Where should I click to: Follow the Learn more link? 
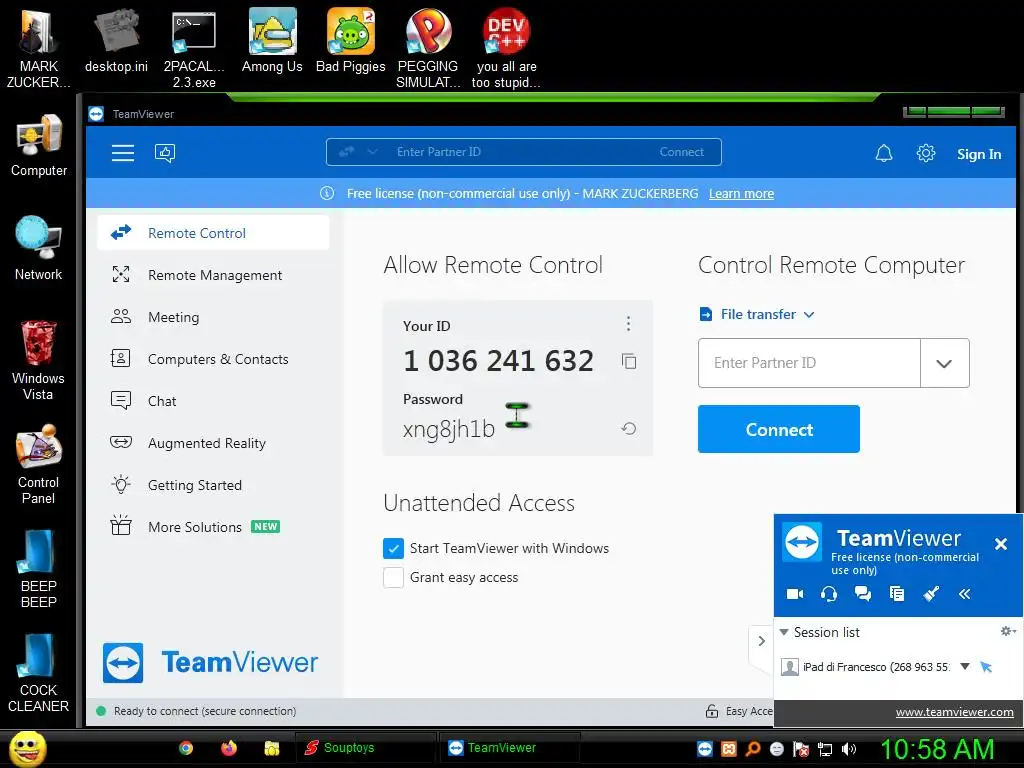741,193
